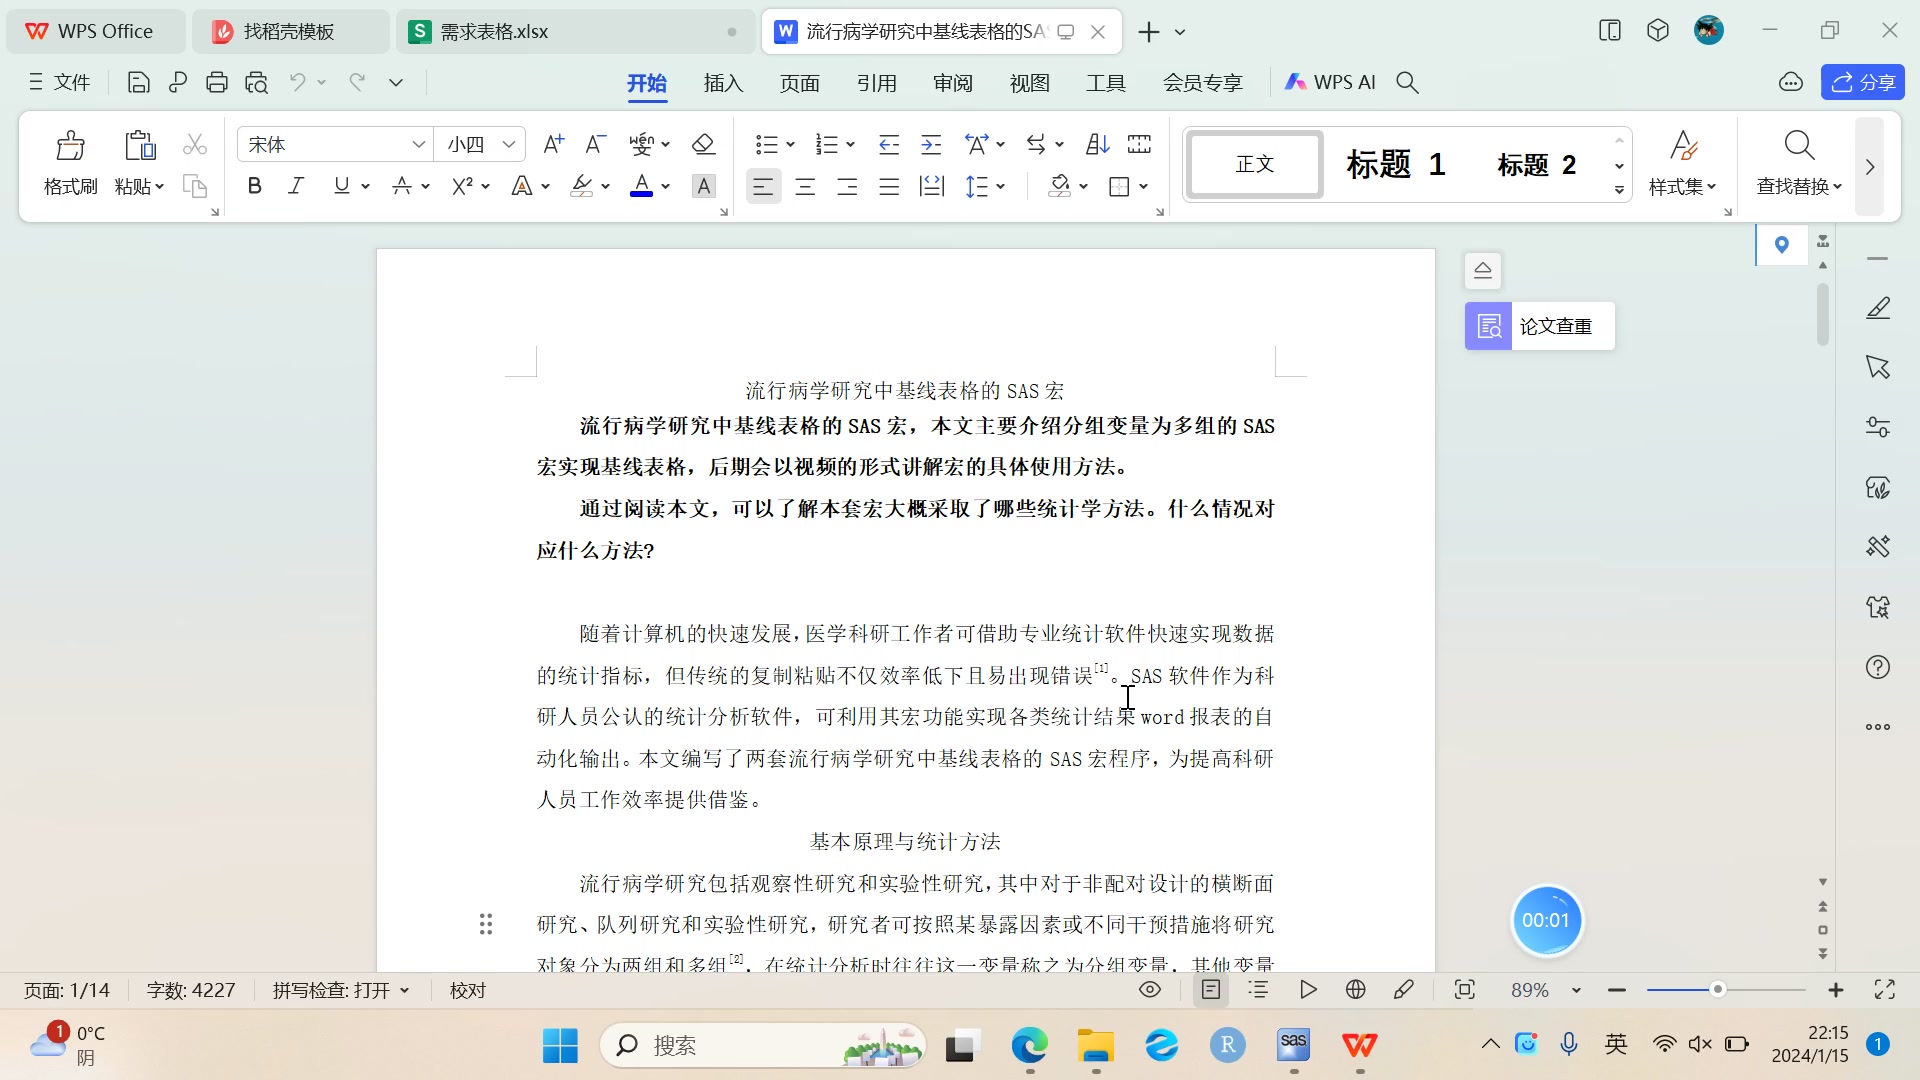Viewport: 1920px width, 1080px height.
Task: Click the zoom slider handle
Action: click(x=1717, y=990)
